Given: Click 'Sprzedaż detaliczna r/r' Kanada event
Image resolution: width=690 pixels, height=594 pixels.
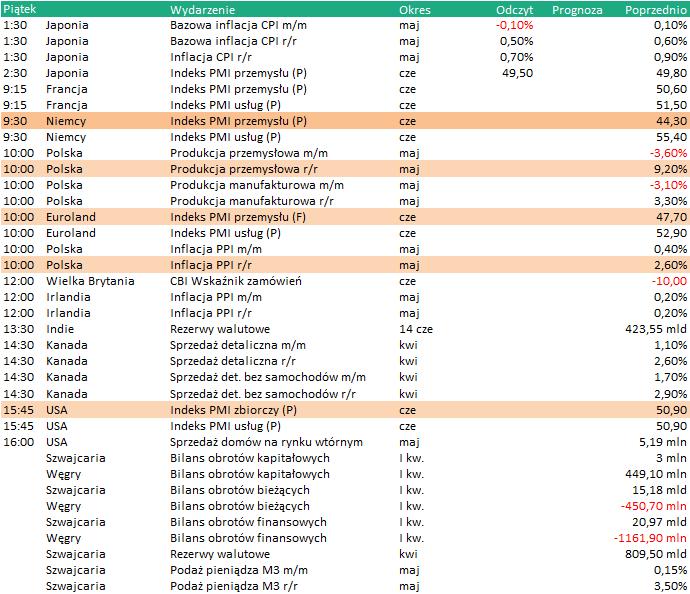Looking at the screenshot, I should (233, 361).
